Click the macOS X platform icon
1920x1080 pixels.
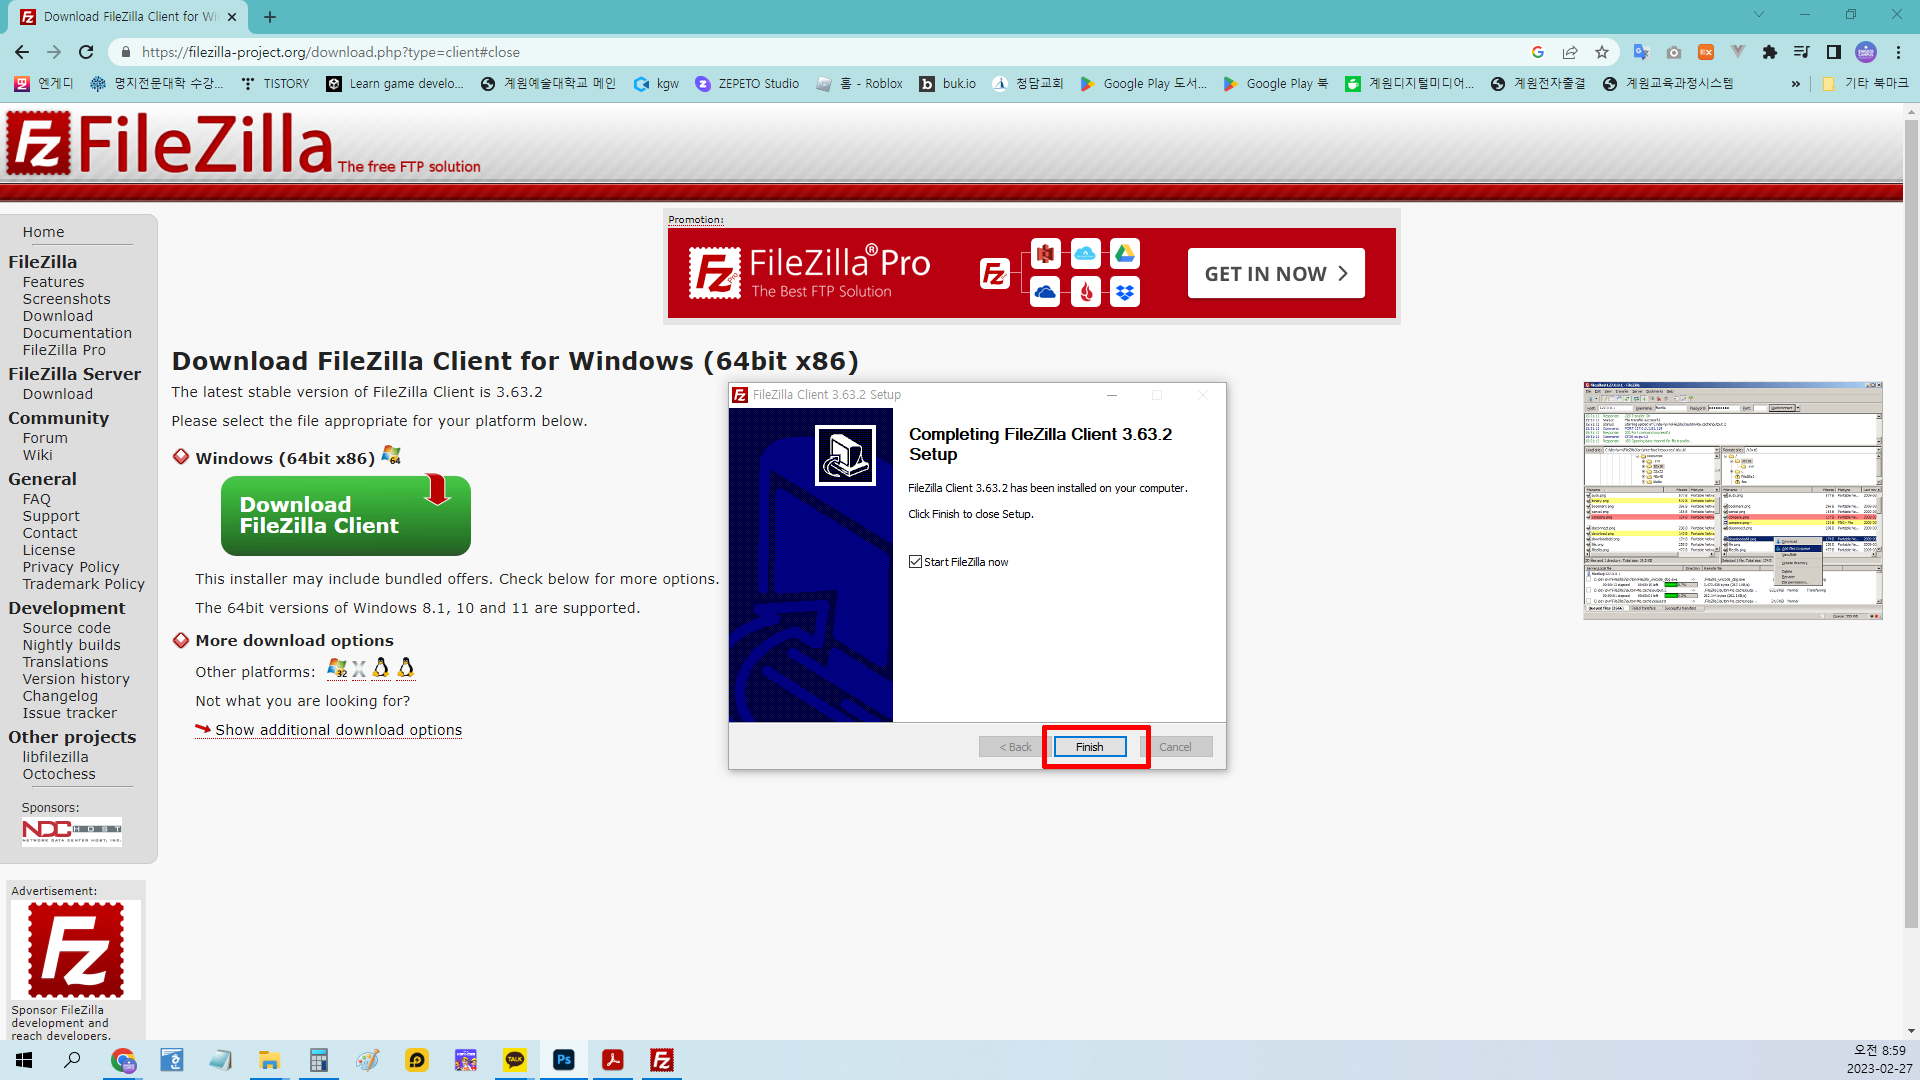[359, 669]
